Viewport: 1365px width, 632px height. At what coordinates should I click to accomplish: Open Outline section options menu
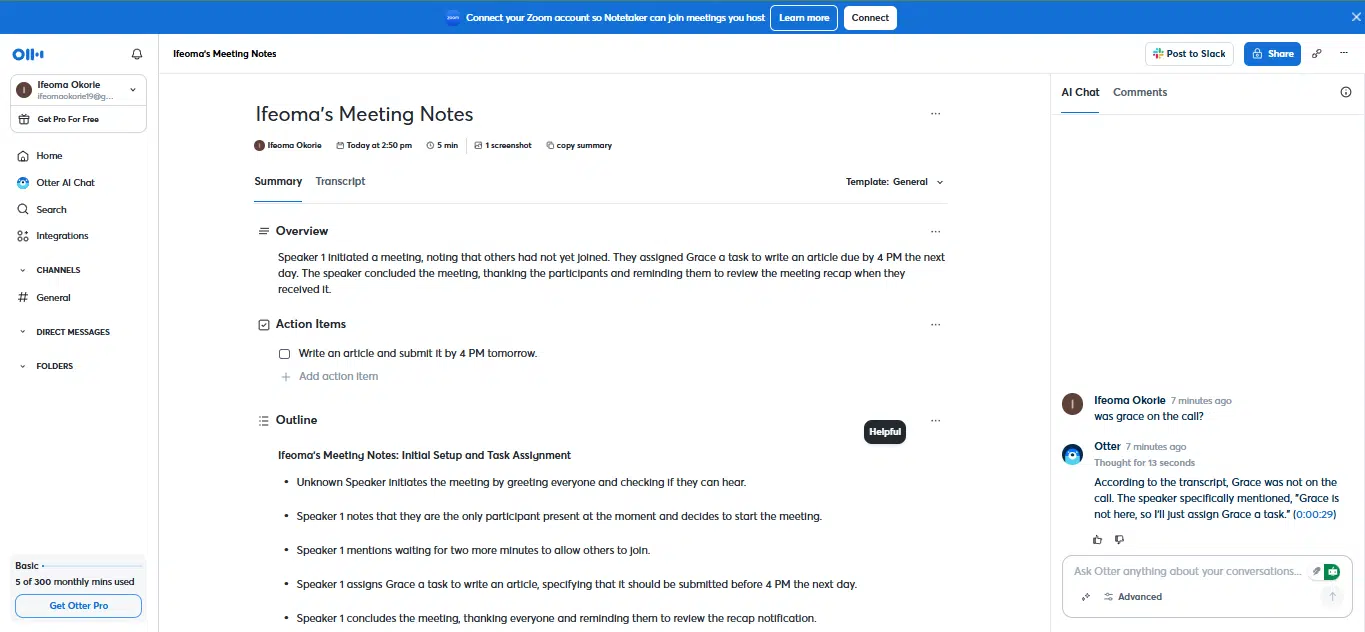pos(935,421)
